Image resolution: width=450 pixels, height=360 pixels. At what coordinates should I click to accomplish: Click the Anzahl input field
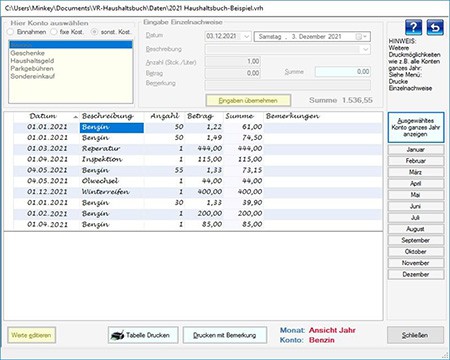233,61
